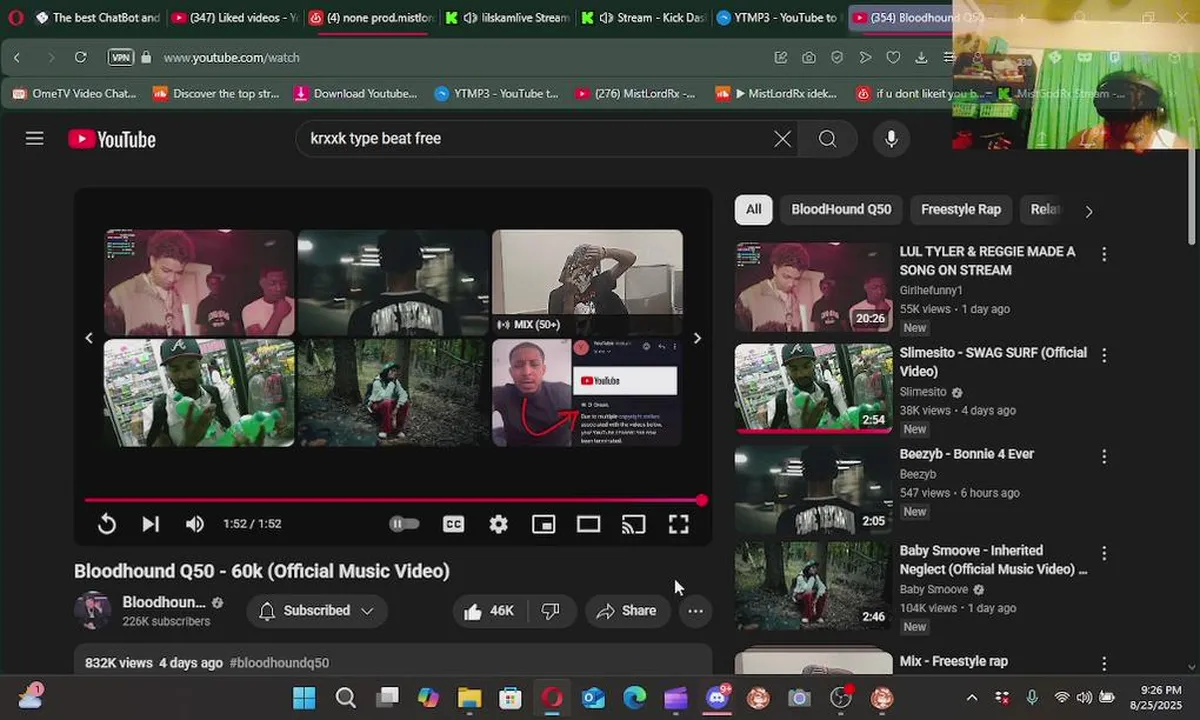Open Microsoft Edge from the taskbar
This screenshot has width=1200, height=720.
coord(635,698)
